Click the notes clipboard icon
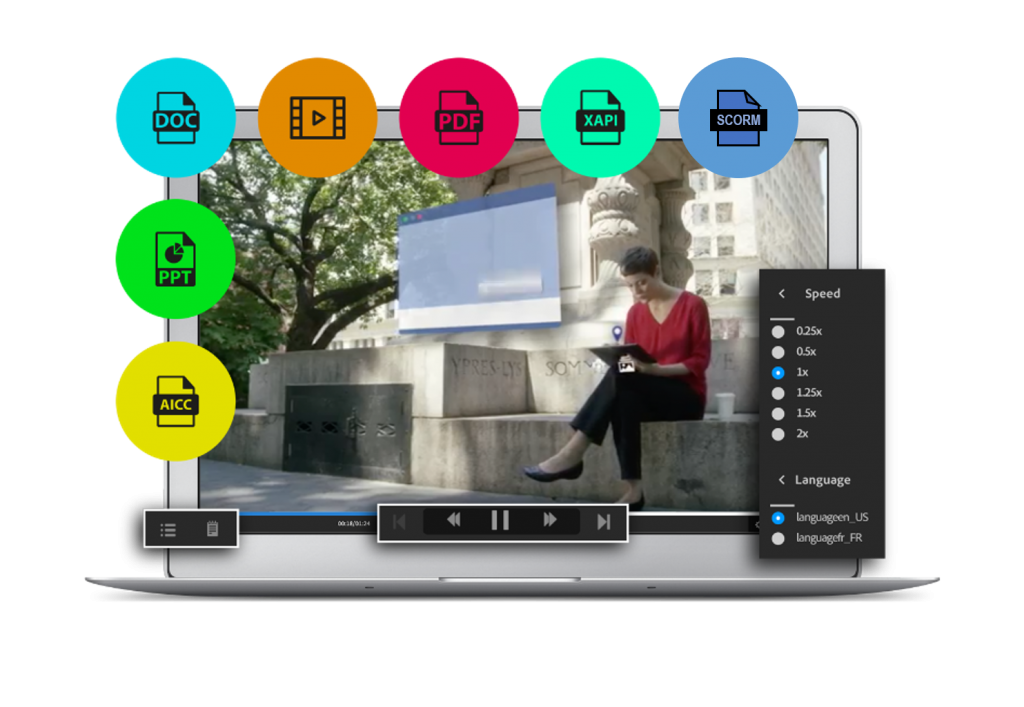Image resolution: width=1024 pixels, height=707 pixels. (x=214, y=528)
